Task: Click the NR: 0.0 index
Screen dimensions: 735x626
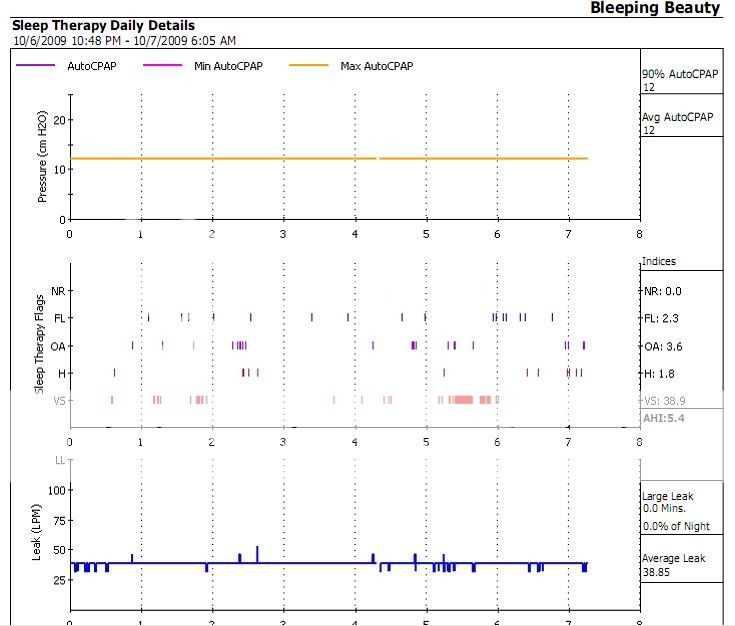Action: [663, 291]
